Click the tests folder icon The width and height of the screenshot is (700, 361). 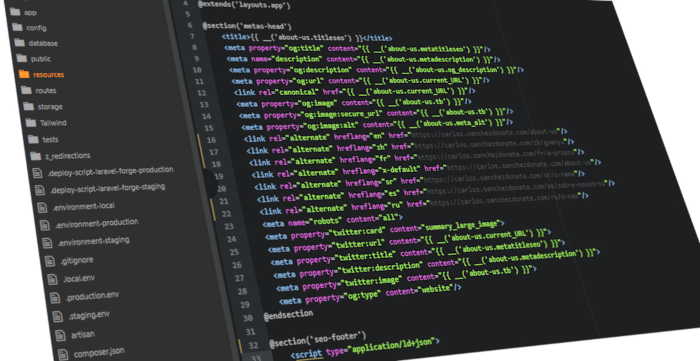click(33, 139)
